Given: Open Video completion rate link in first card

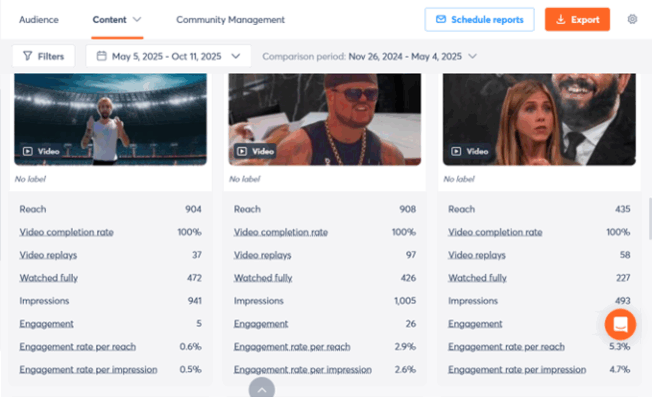Looking at the screenshot, I should point(67,232).
